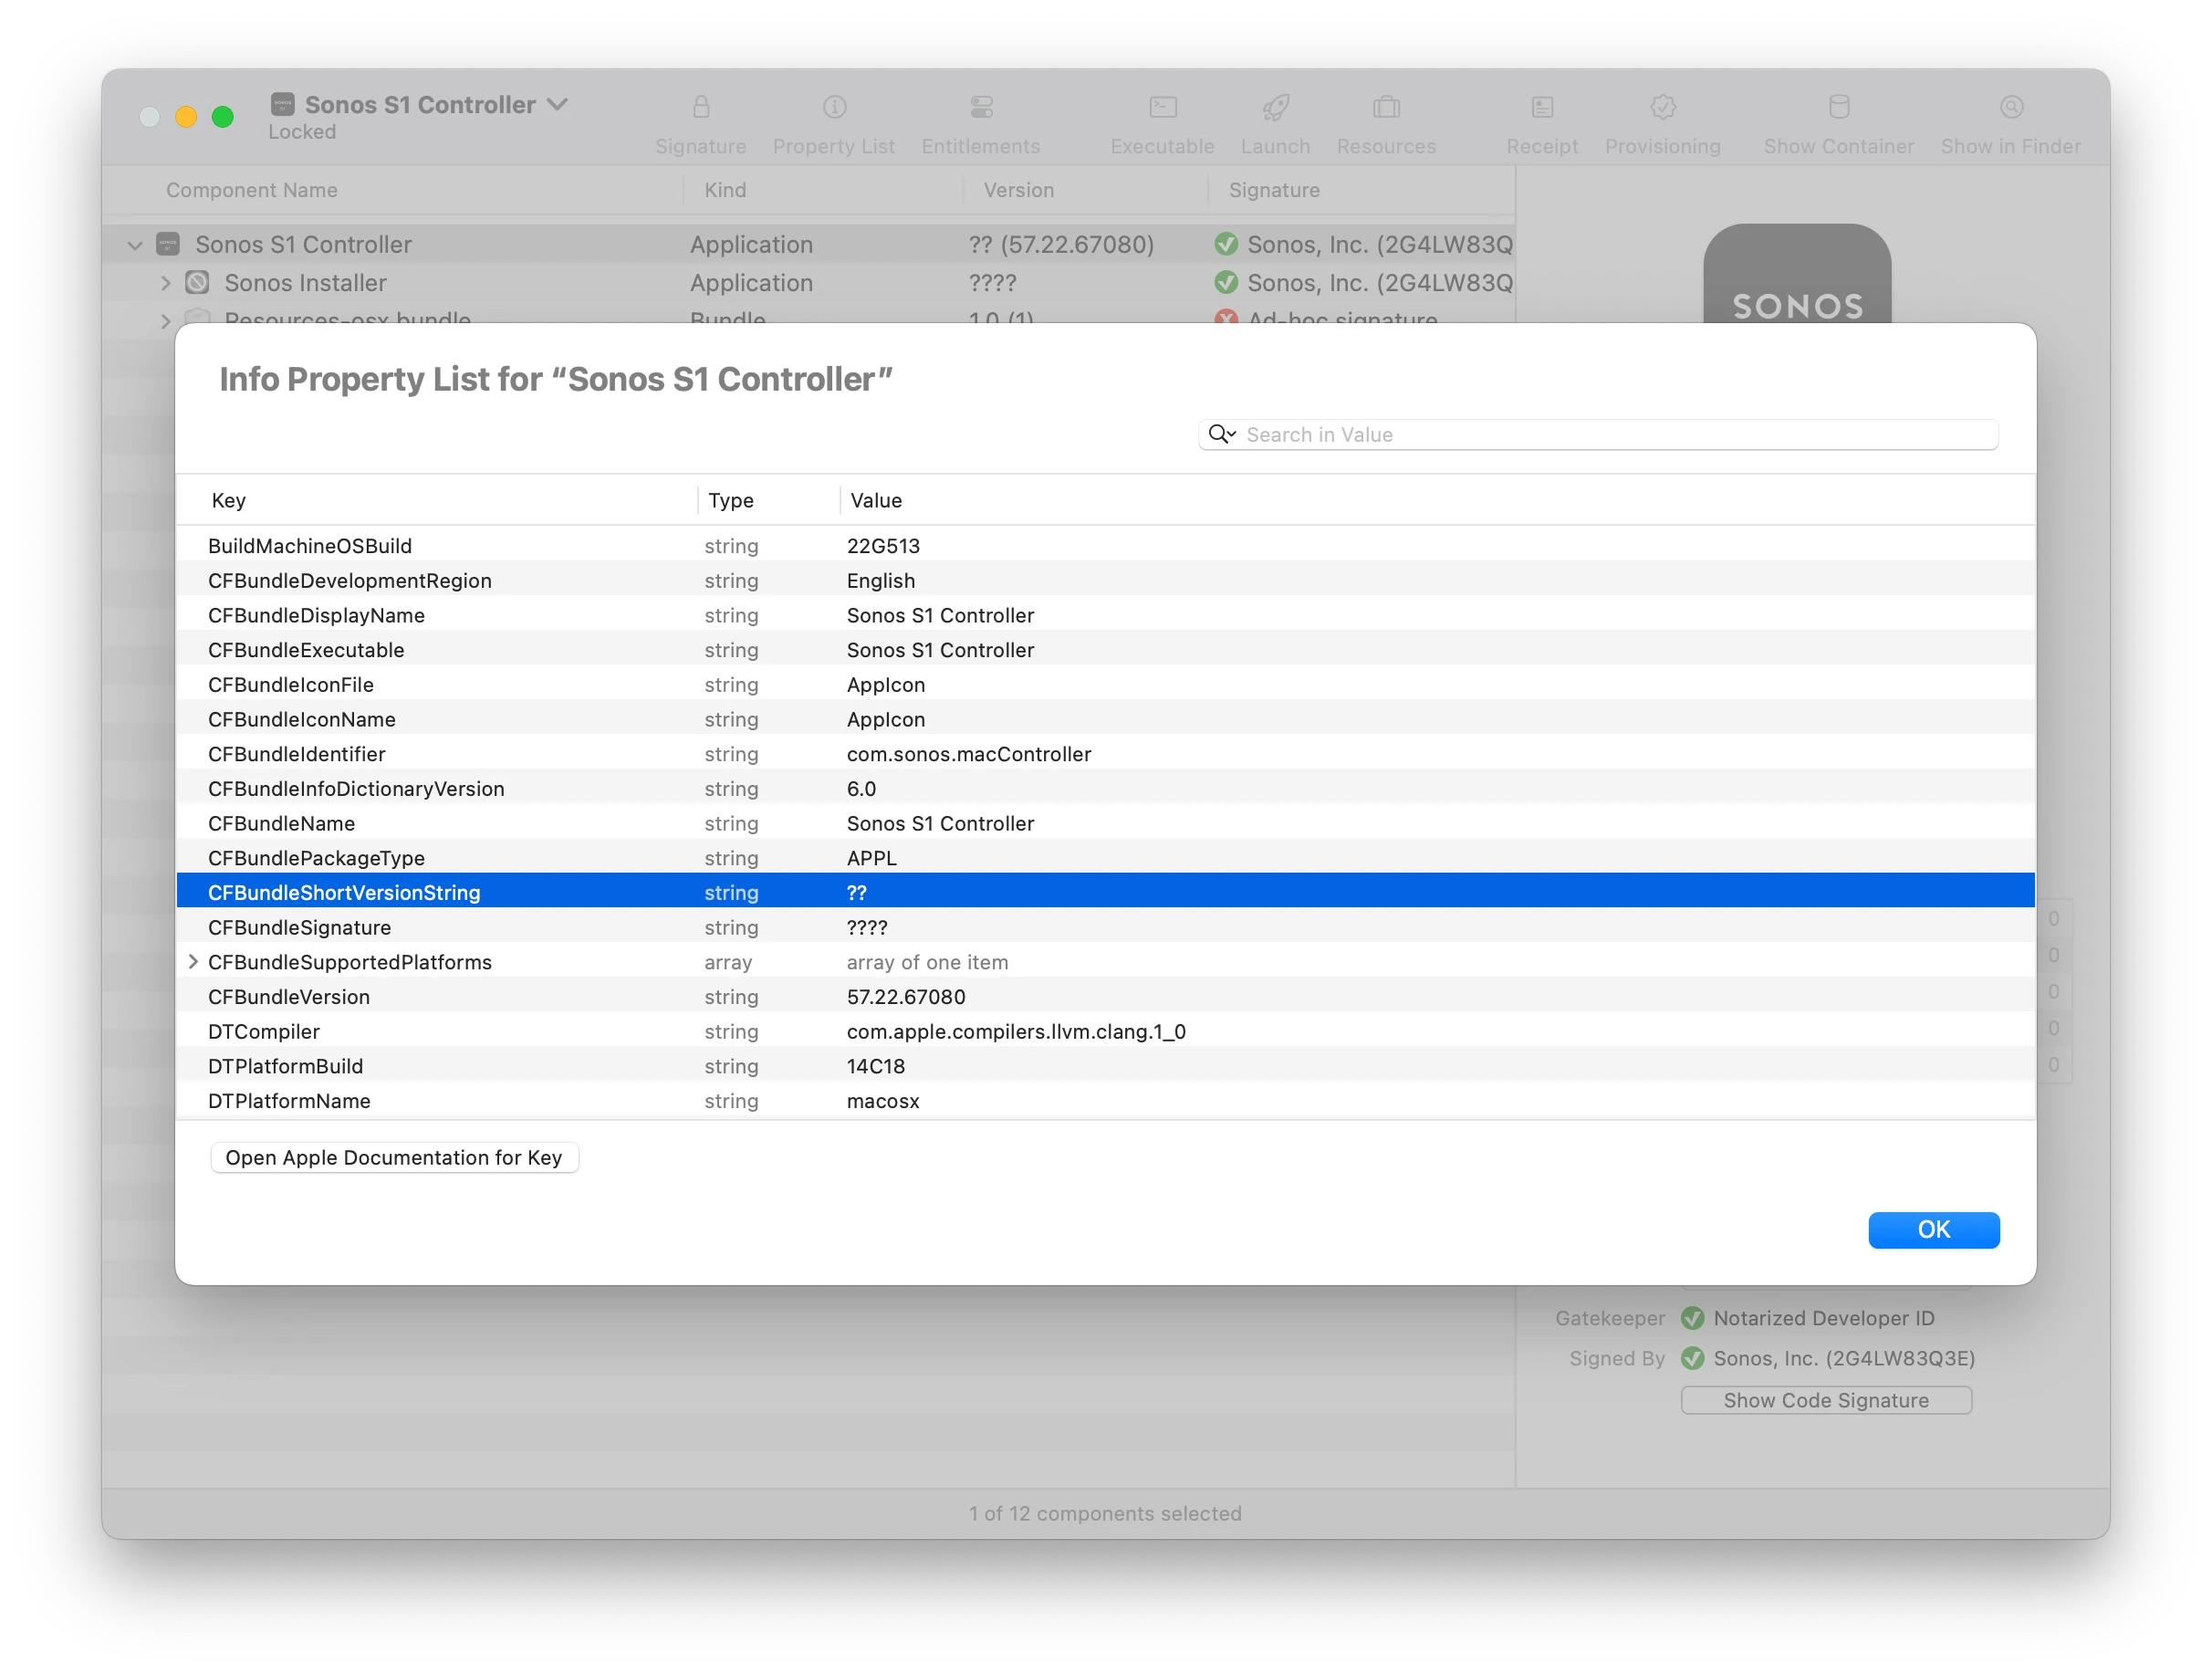The width and height of the screenshot is (2212, 1674).
Task: Click the Show in Finder toolbar icon
Action: pos(2011,106)
